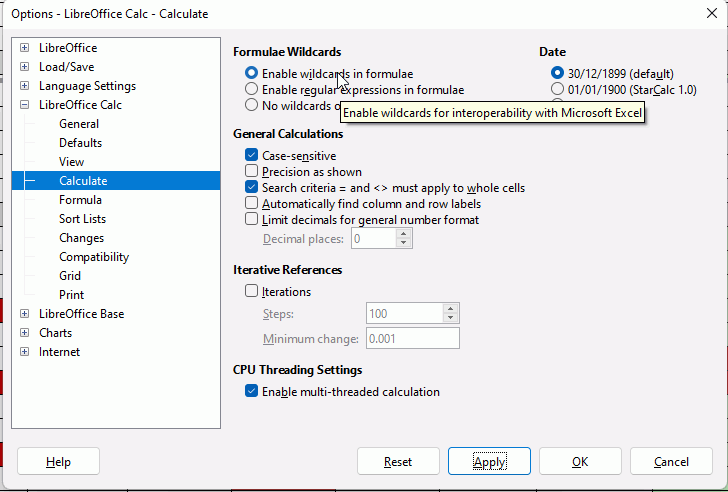This screenshot has height=492, width=728.
Task: Expand the Internet tree node
Action: (x=25, y=352)
